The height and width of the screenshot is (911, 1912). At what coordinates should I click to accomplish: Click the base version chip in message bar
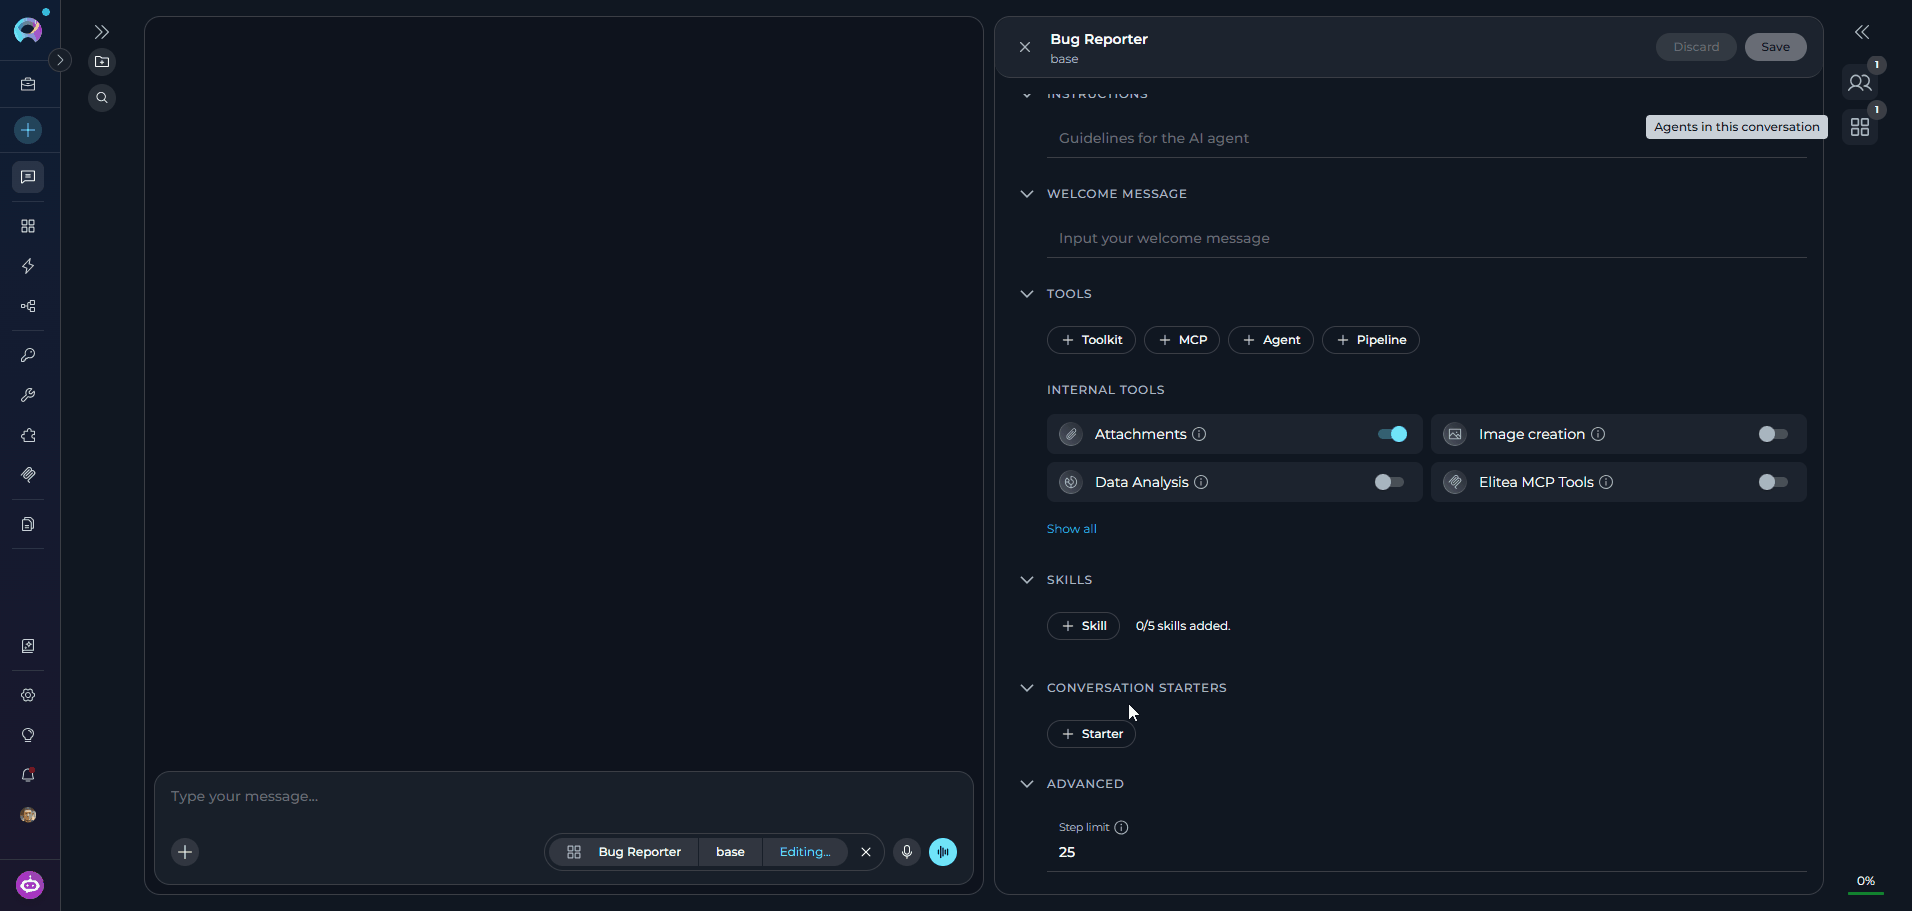click(730, 852)
